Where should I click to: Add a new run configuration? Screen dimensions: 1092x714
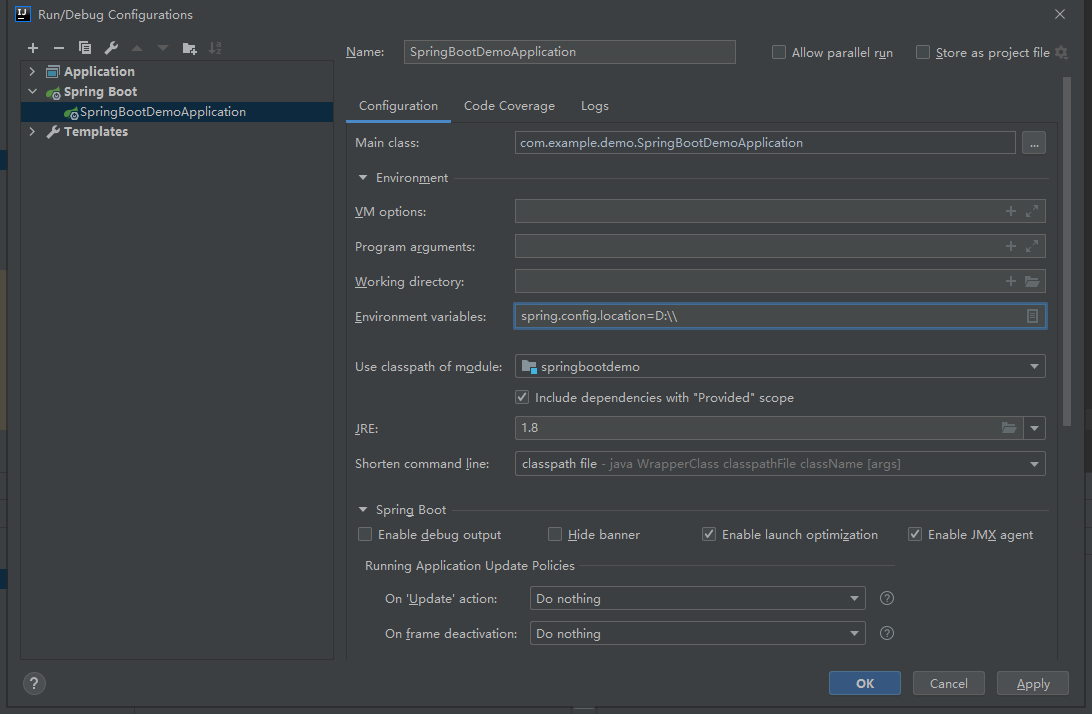33,48
